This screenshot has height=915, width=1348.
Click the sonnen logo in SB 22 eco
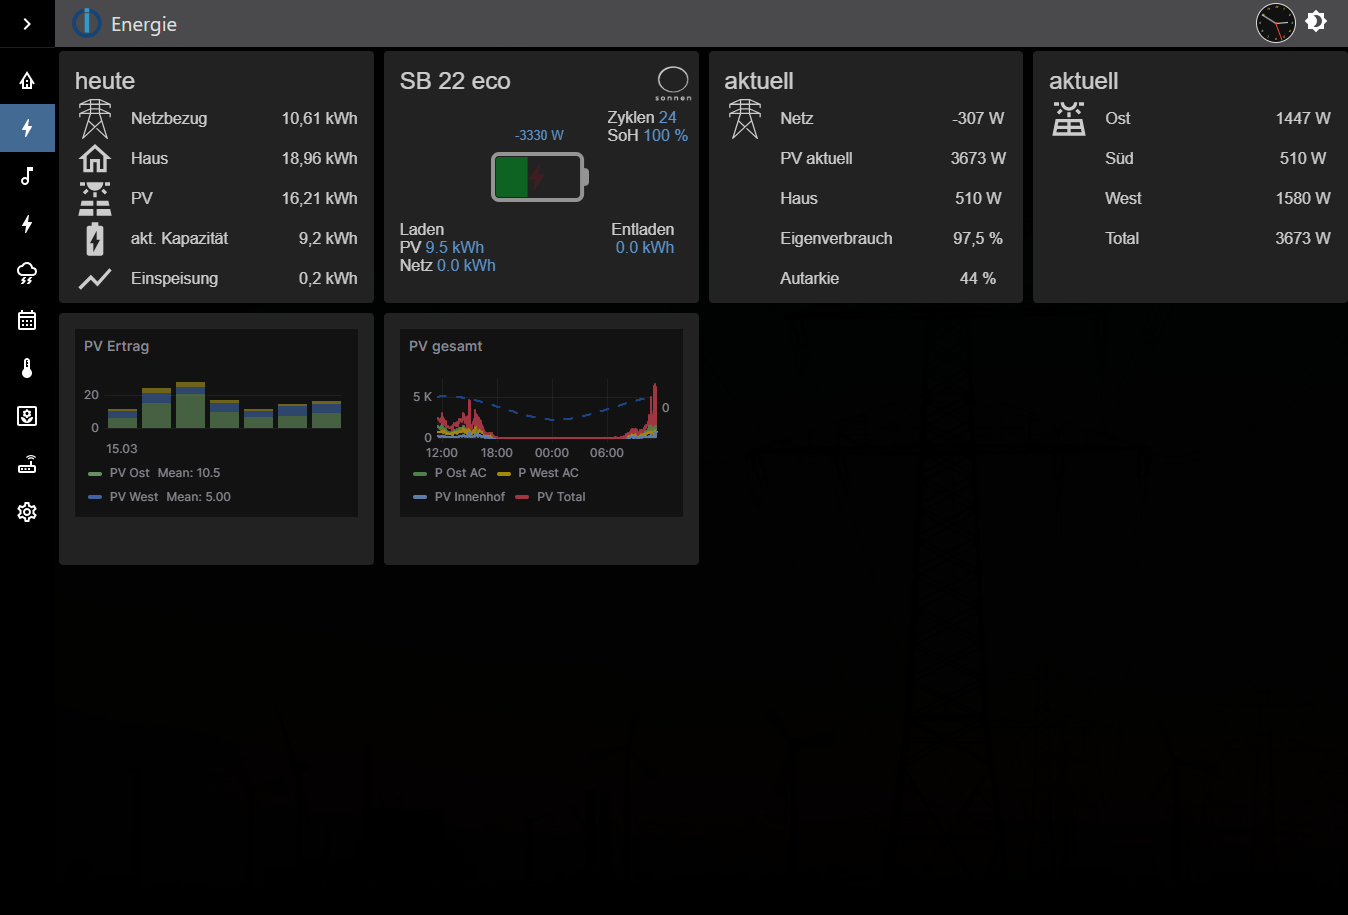673,83
